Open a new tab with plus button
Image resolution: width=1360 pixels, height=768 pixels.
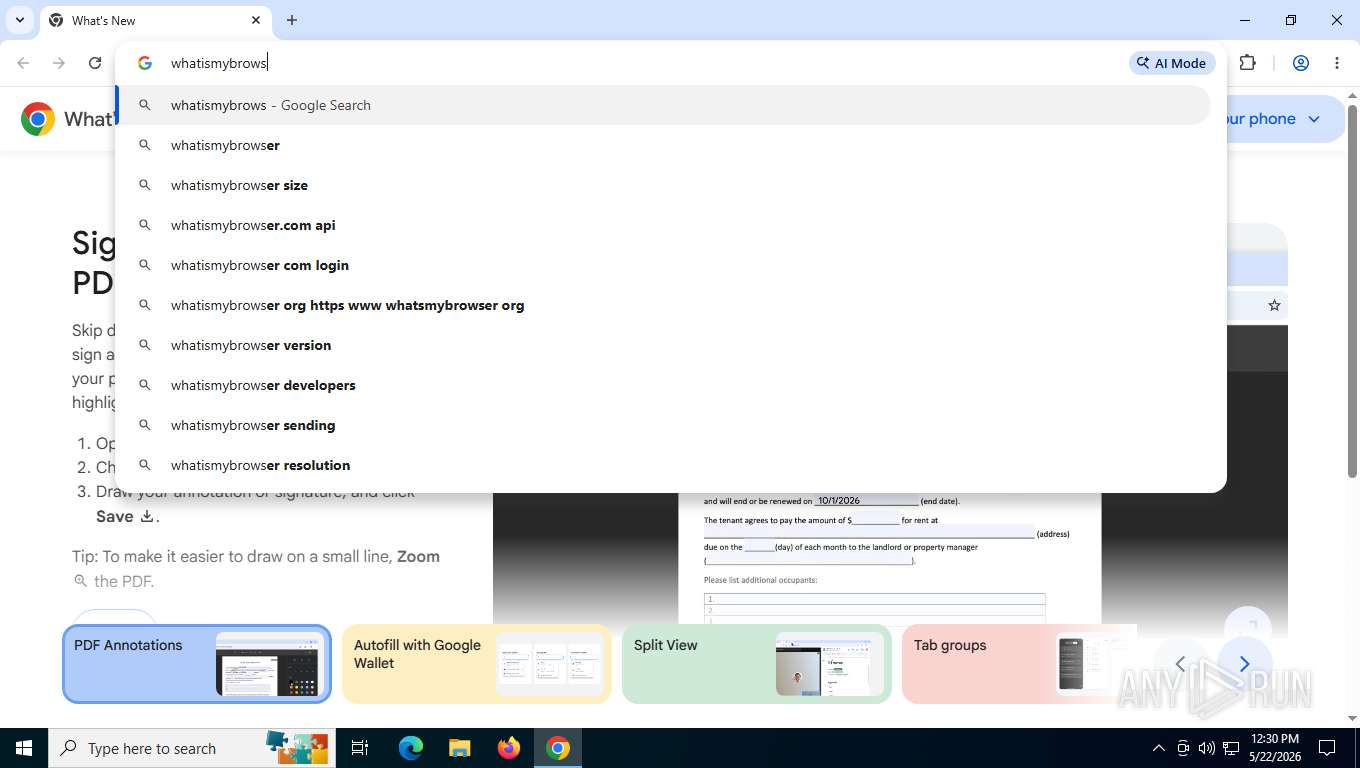292,20
